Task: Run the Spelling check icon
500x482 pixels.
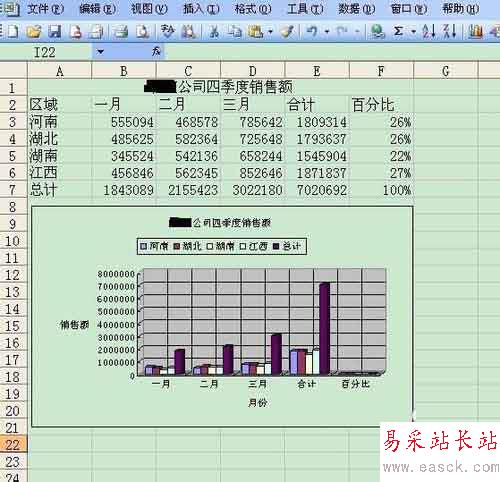Action: pyautogui.click(x=167, y=32)
